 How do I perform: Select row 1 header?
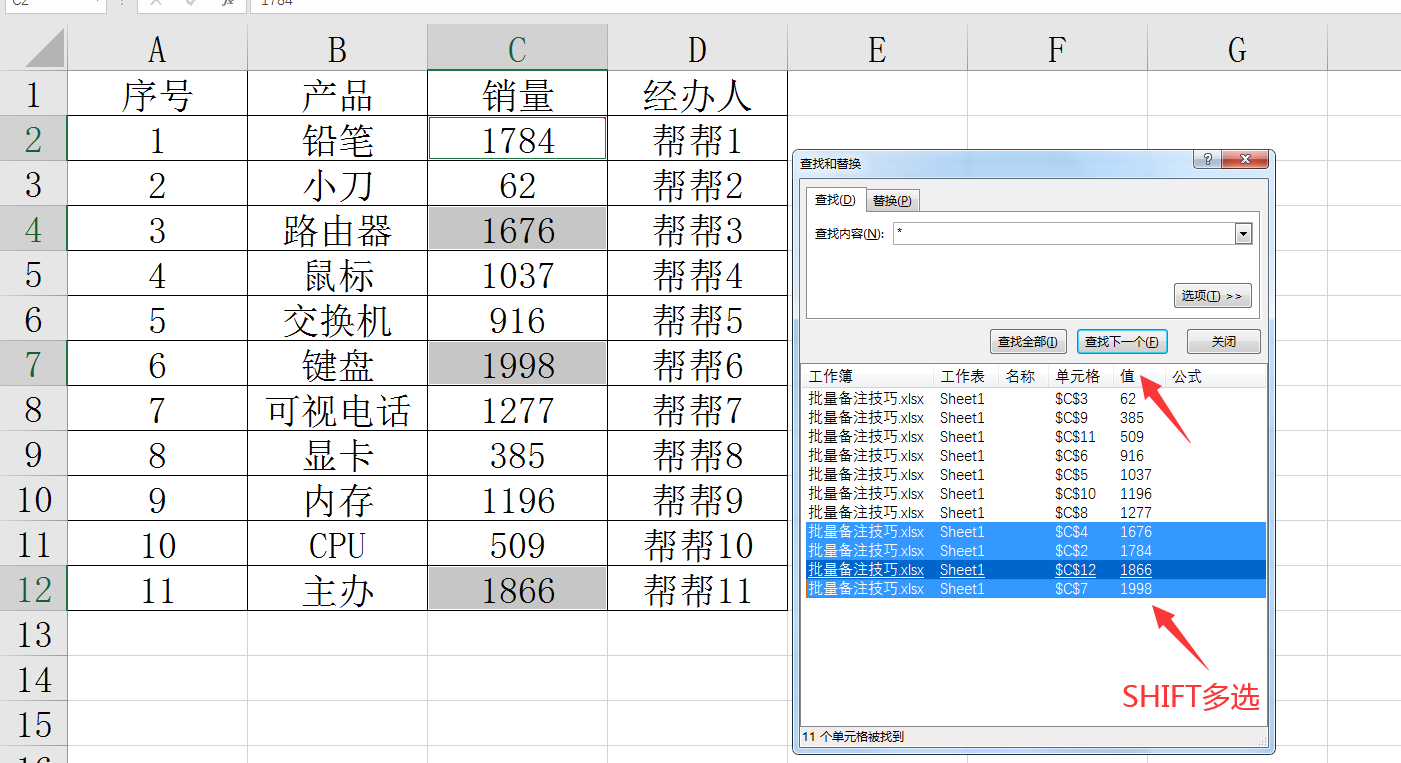(33, 93)
